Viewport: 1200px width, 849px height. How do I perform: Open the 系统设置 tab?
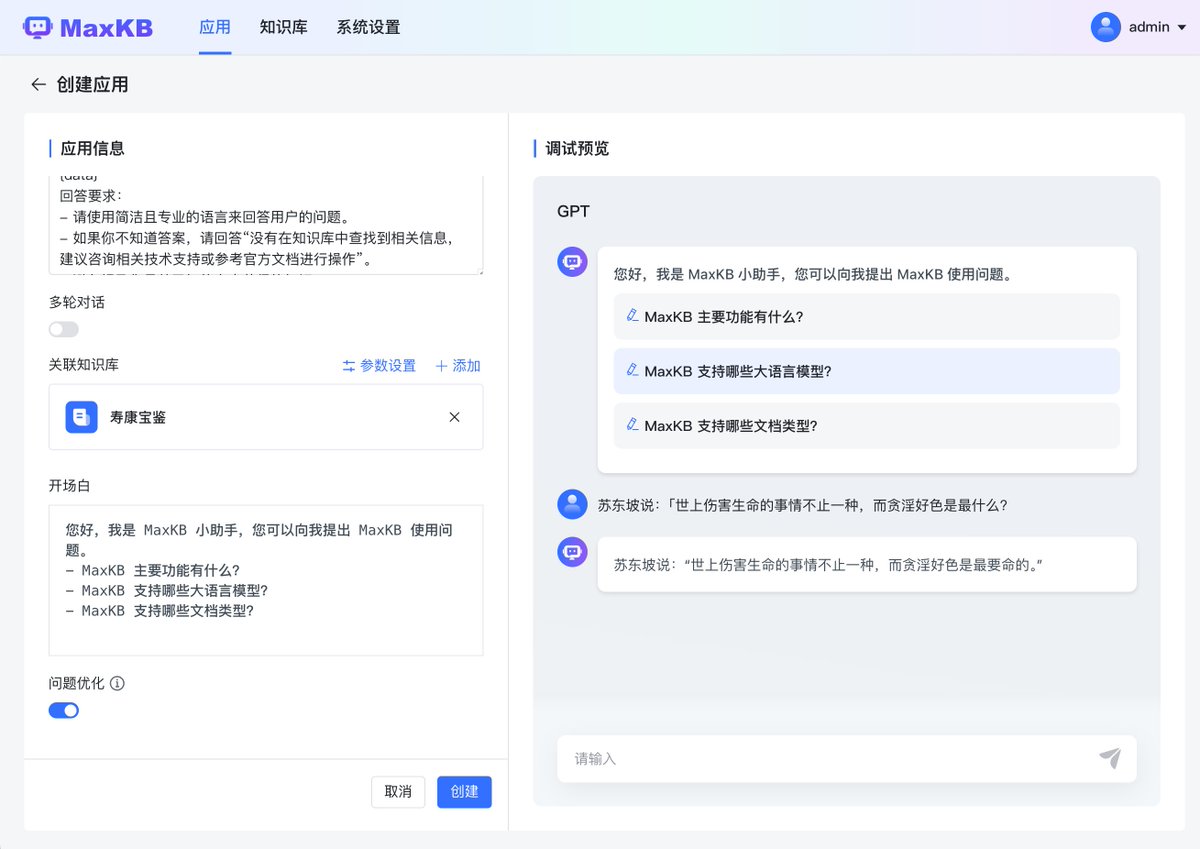368,27
